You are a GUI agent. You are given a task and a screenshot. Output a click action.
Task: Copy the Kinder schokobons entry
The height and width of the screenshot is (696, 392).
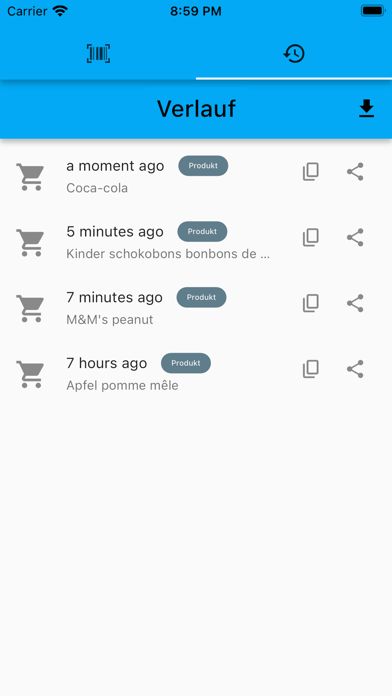[311, 237]
